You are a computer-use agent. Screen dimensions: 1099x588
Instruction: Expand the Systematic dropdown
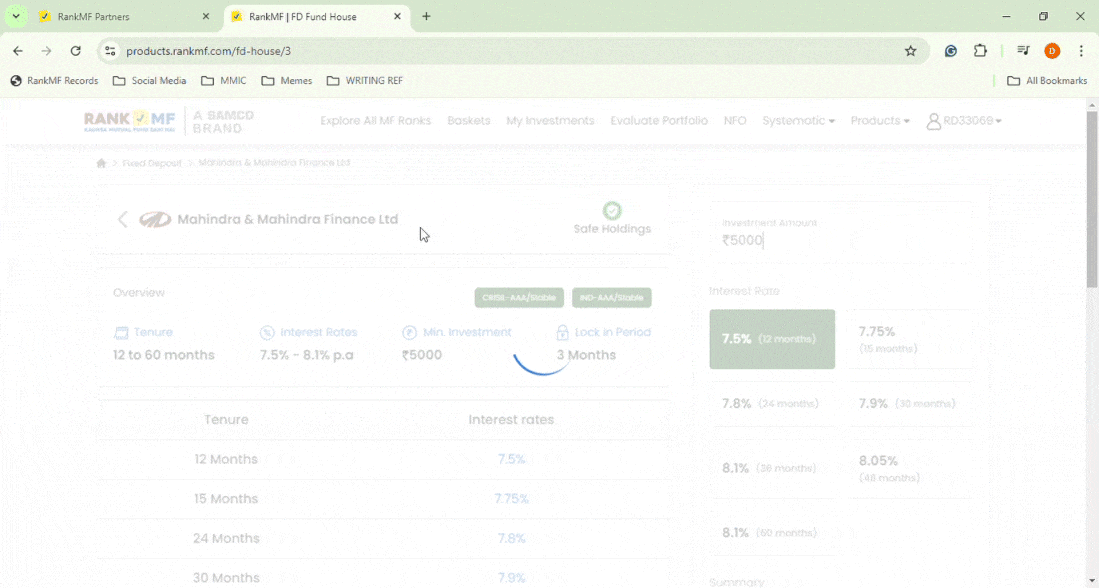point(798,121)
